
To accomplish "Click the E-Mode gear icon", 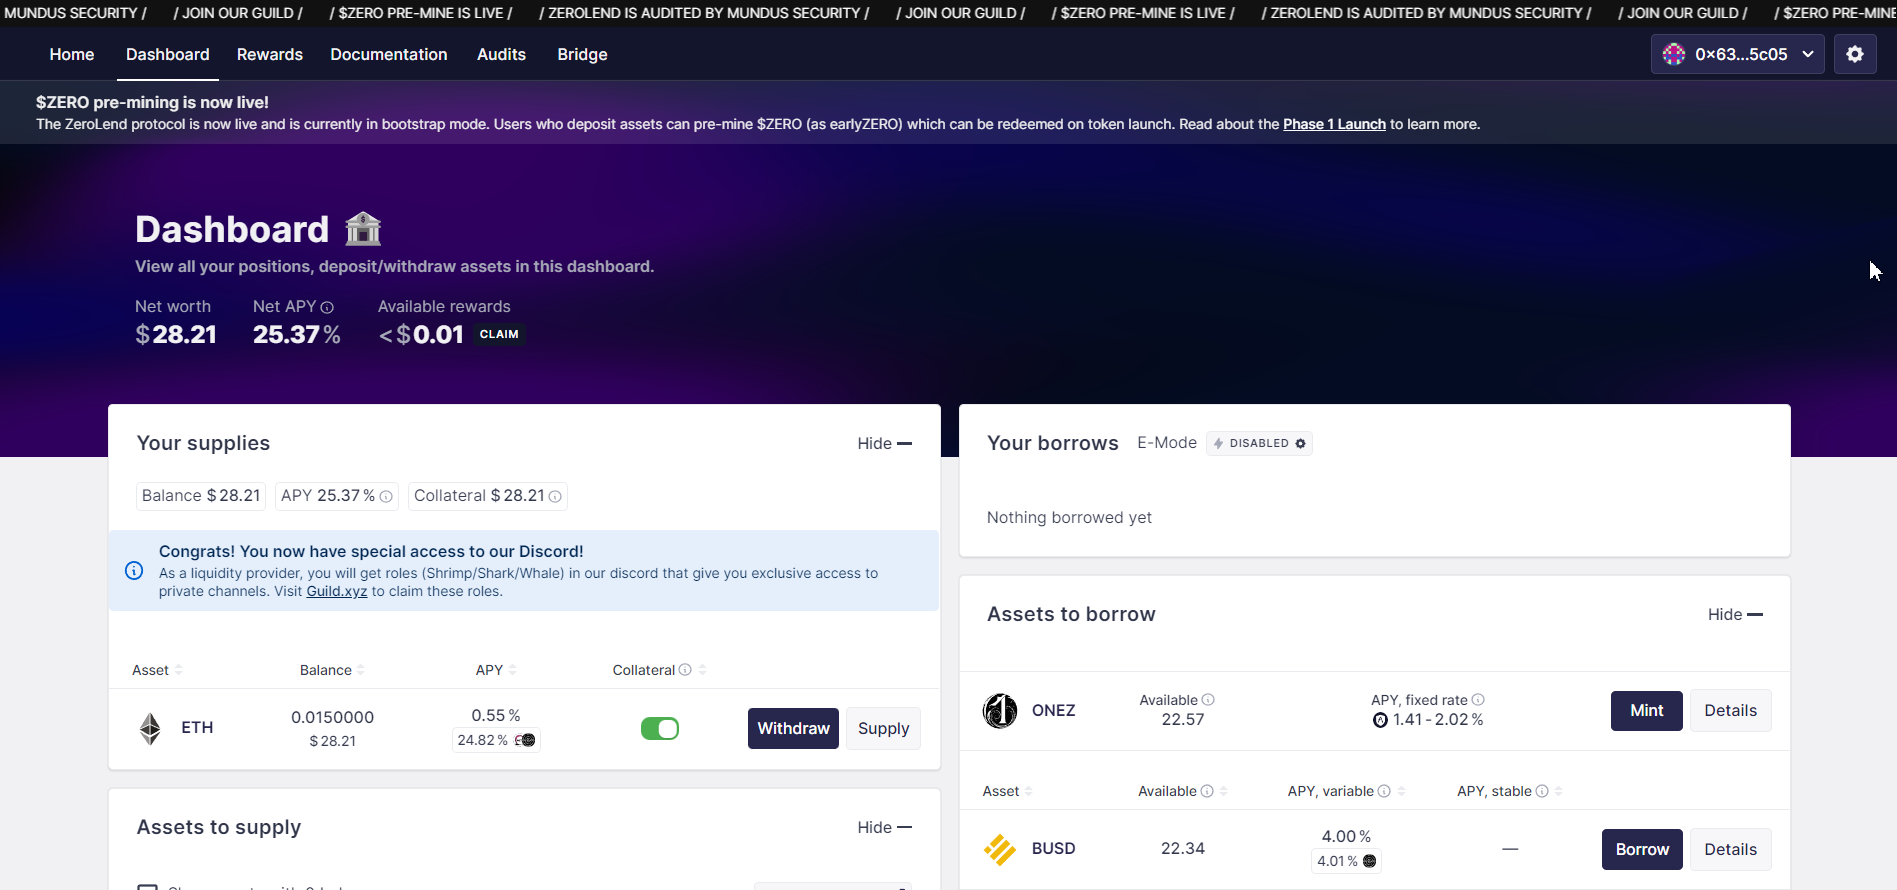I will point(1301,443).
